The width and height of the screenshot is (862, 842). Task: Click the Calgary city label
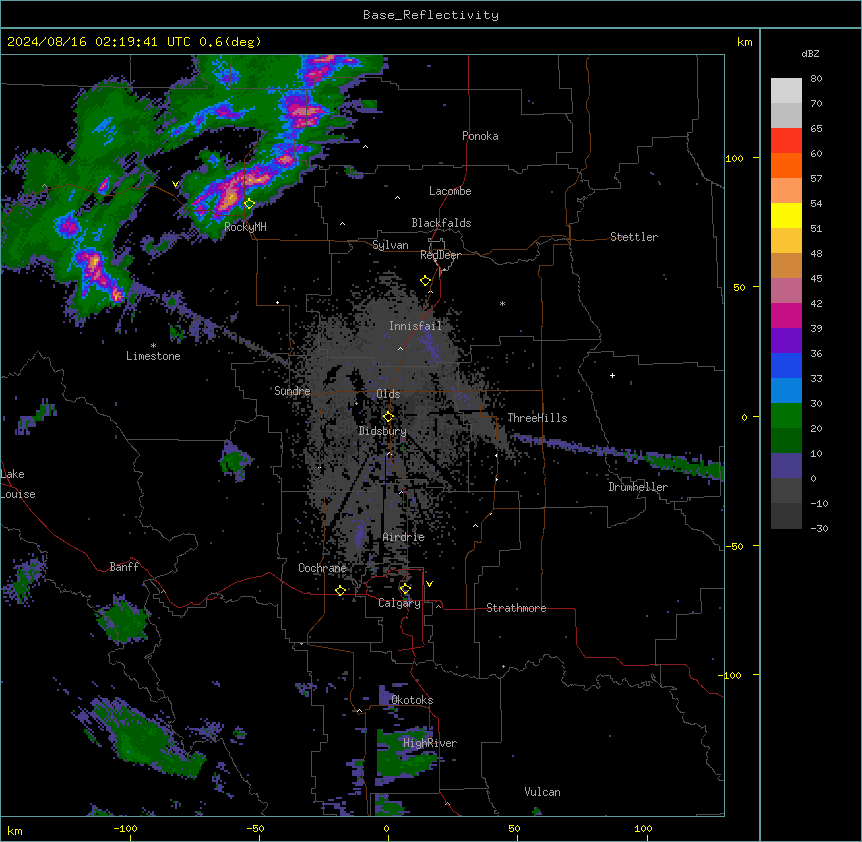tap(399, 603)
